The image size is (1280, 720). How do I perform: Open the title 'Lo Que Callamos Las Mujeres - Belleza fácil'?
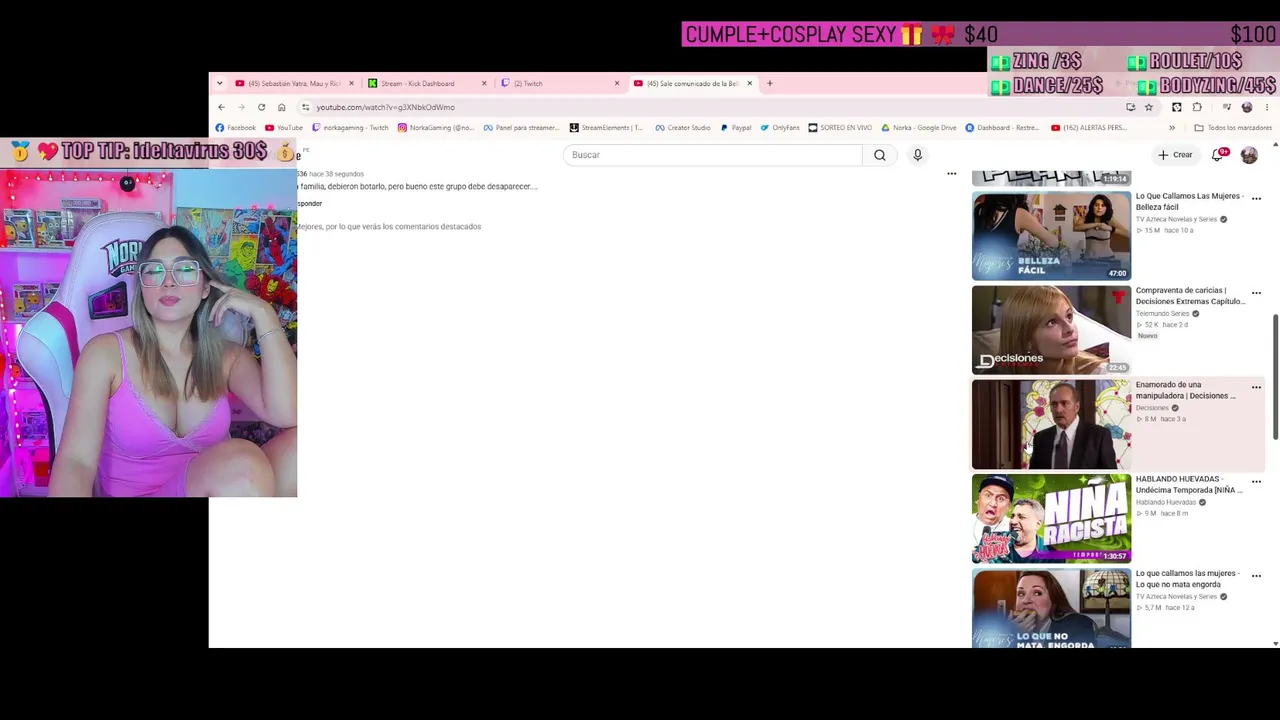(1190, 201)
